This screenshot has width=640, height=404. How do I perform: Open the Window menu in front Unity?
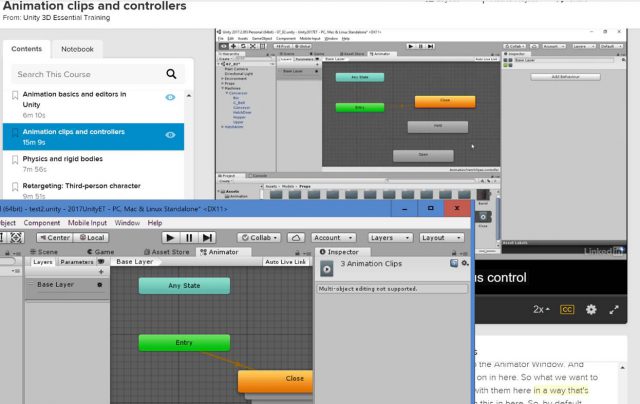(127, 223)
